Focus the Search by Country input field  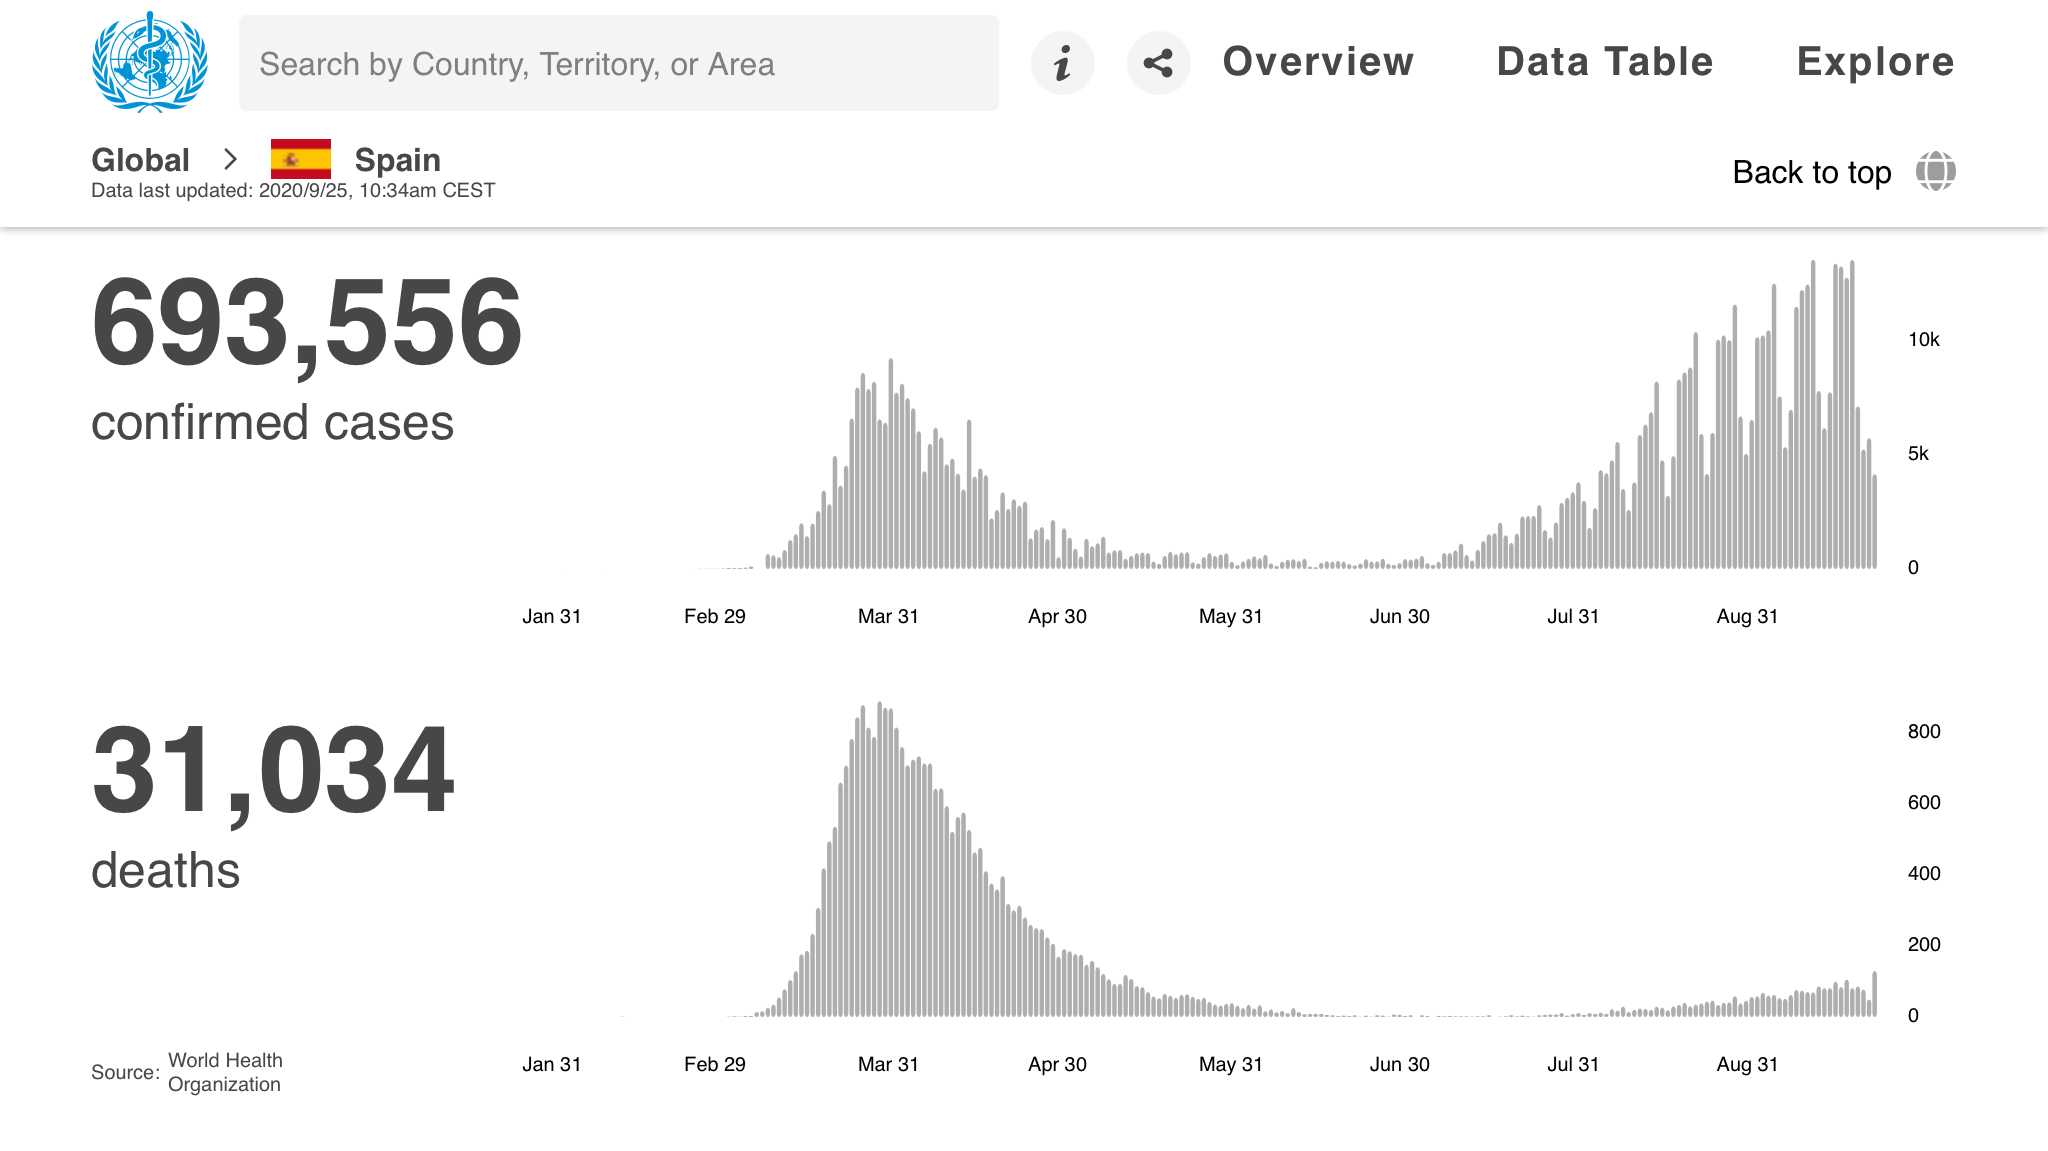tap(618, 63)
